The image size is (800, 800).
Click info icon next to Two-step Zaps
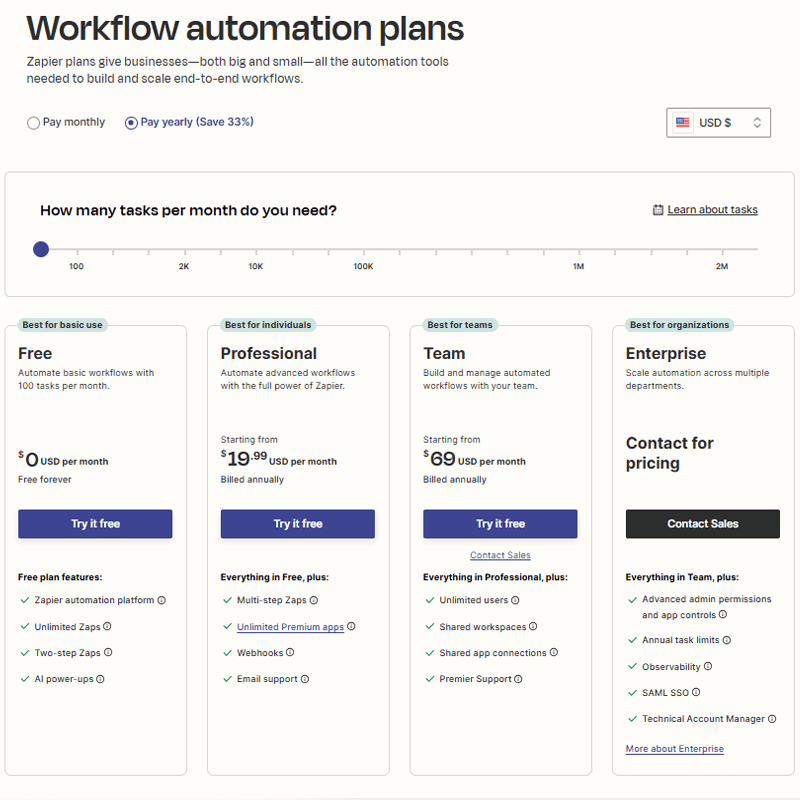click(108, 652)
